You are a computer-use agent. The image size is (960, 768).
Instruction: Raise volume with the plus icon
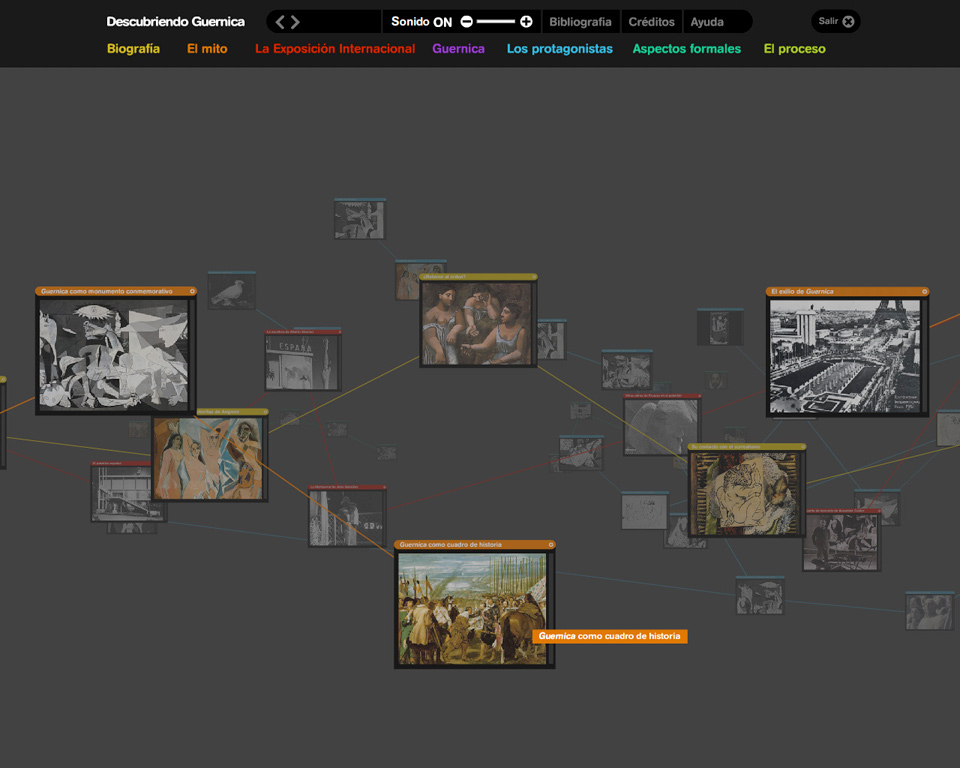point(526,21)
